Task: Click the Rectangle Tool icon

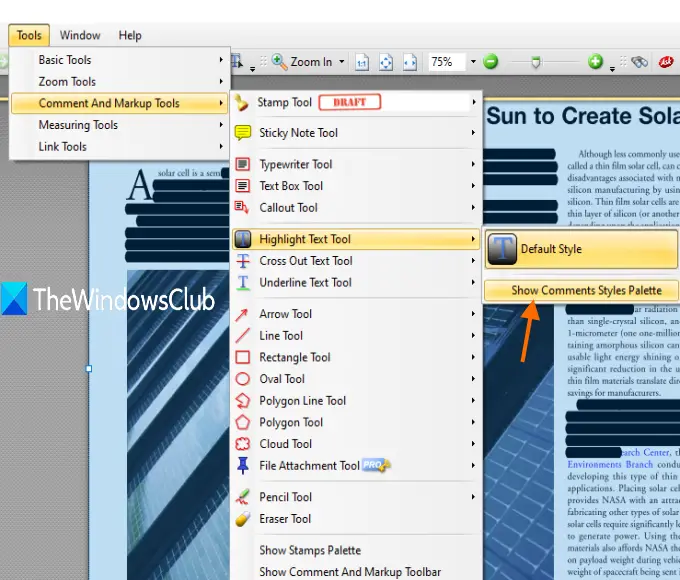Action: click(242, 357)
